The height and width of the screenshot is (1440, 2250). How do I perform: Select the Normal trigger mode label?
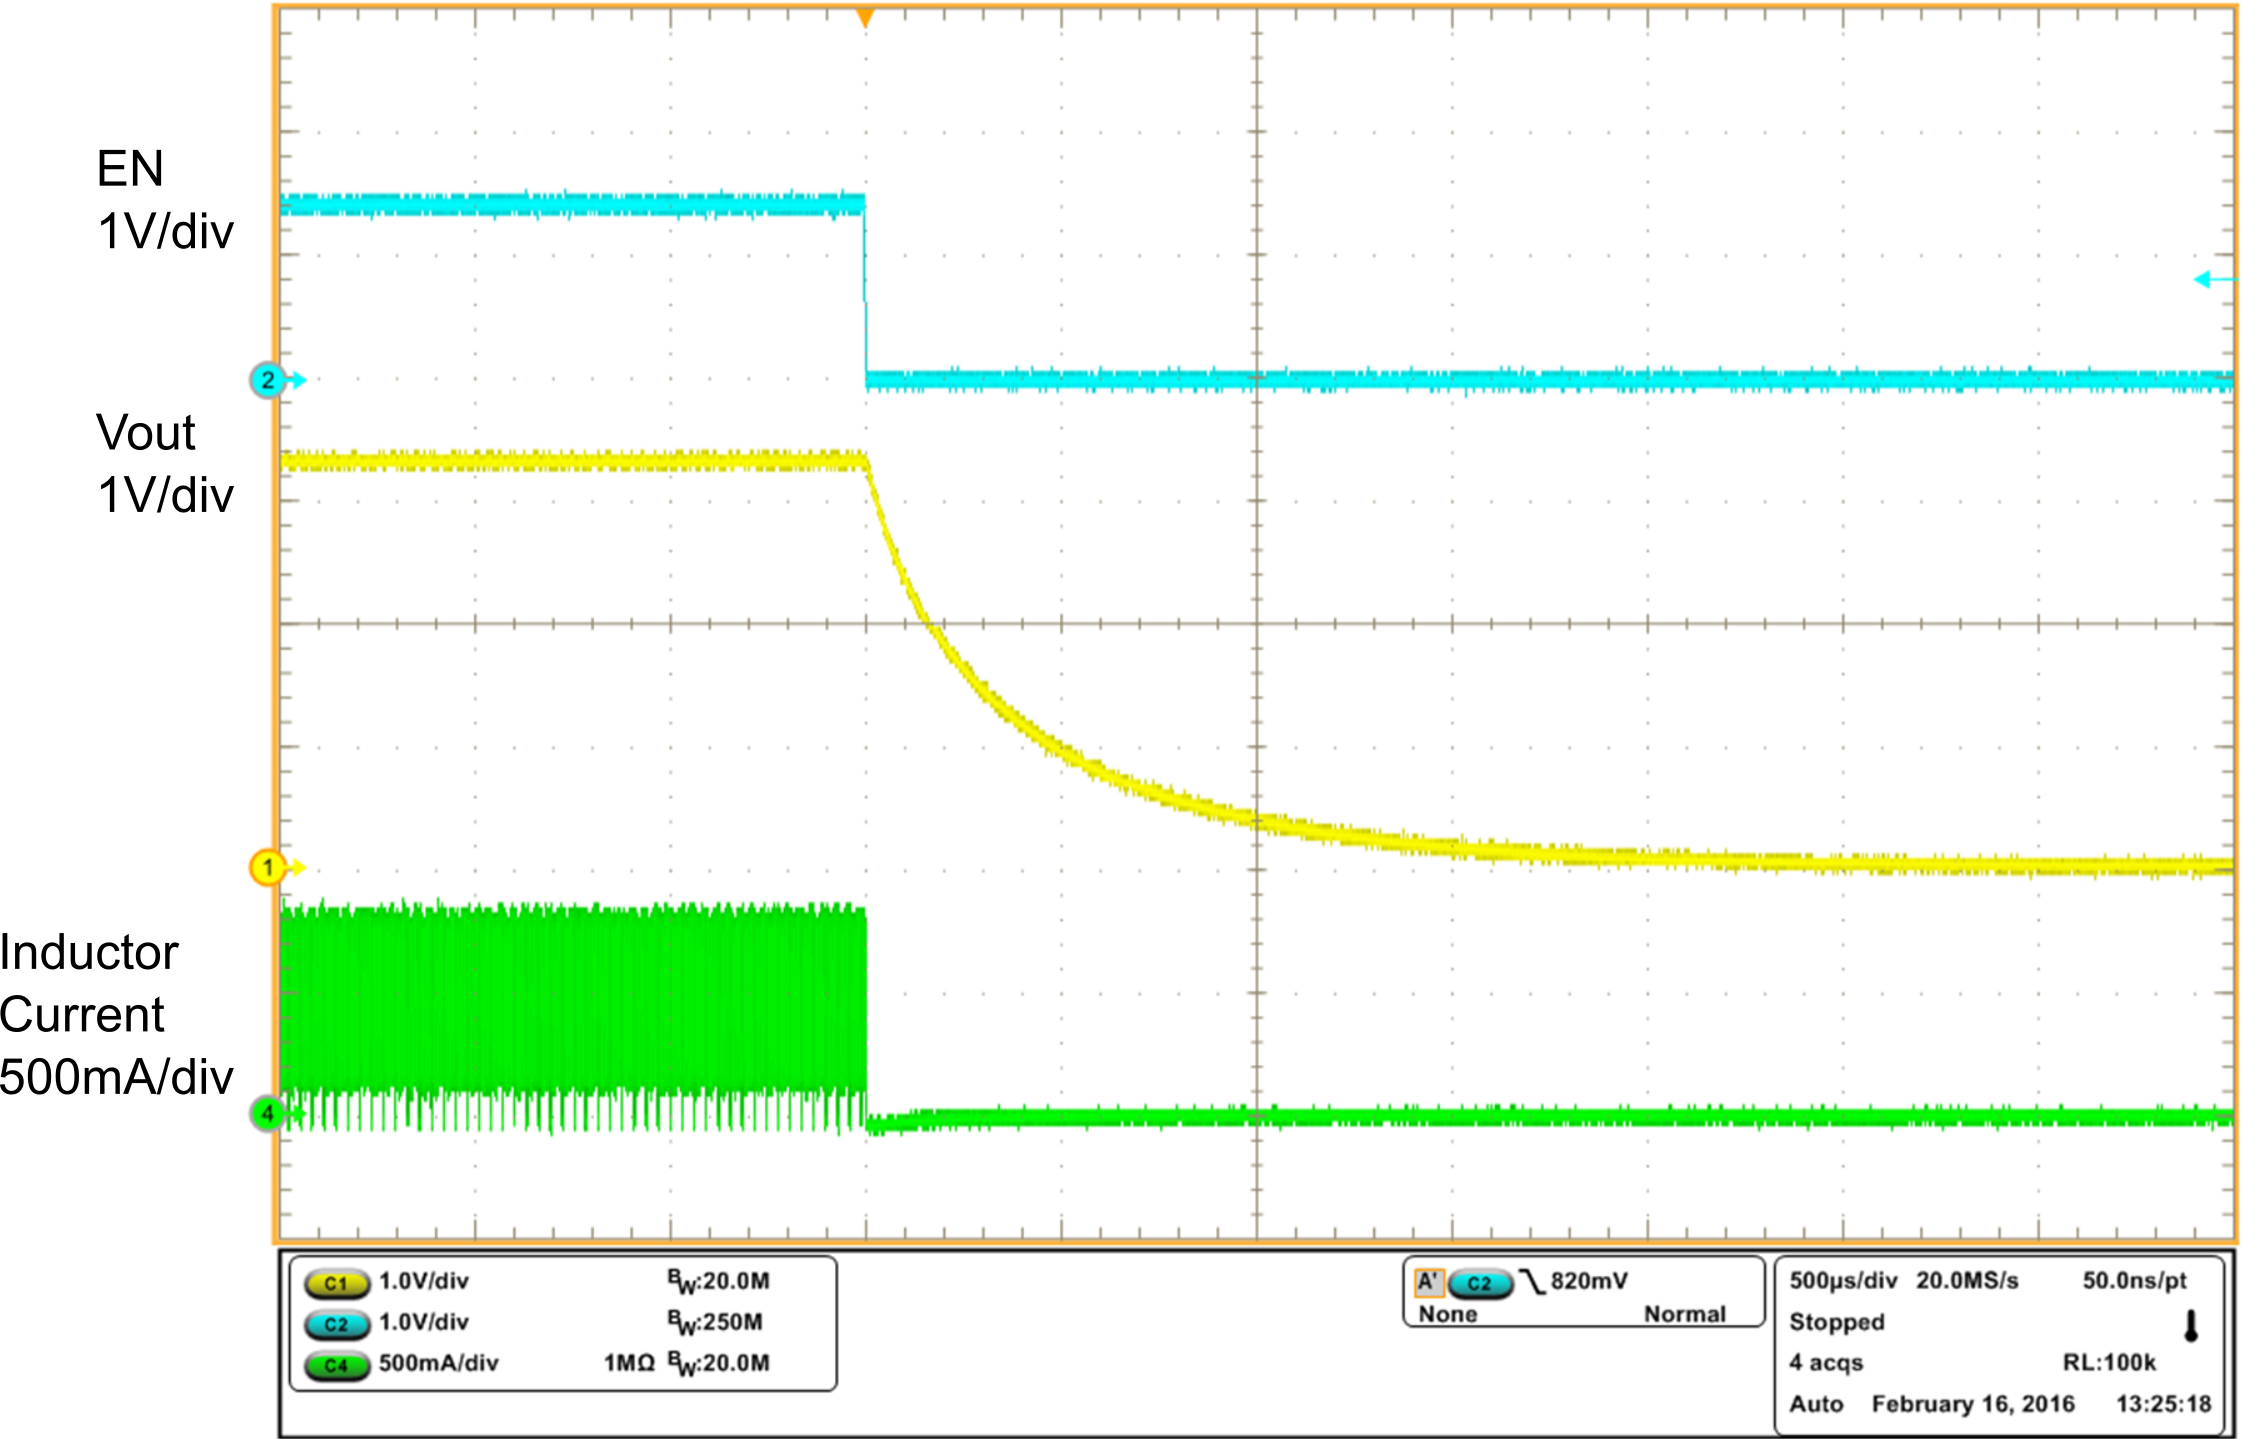point(1685,1313)
